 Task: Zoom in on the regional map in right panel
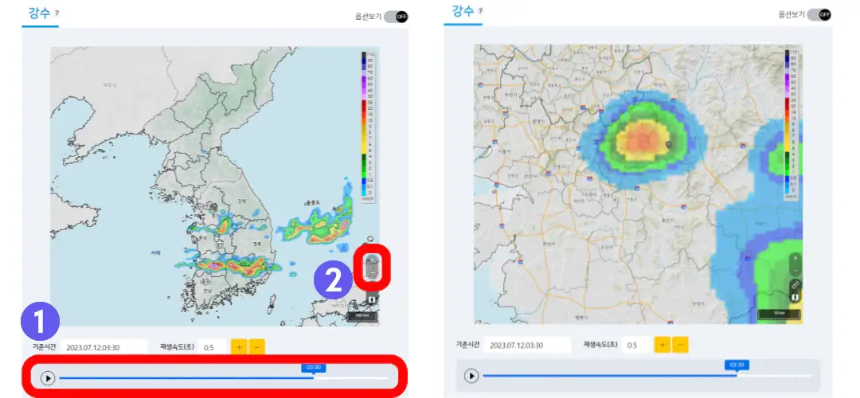pyautogui.click(x=795, y=258)
